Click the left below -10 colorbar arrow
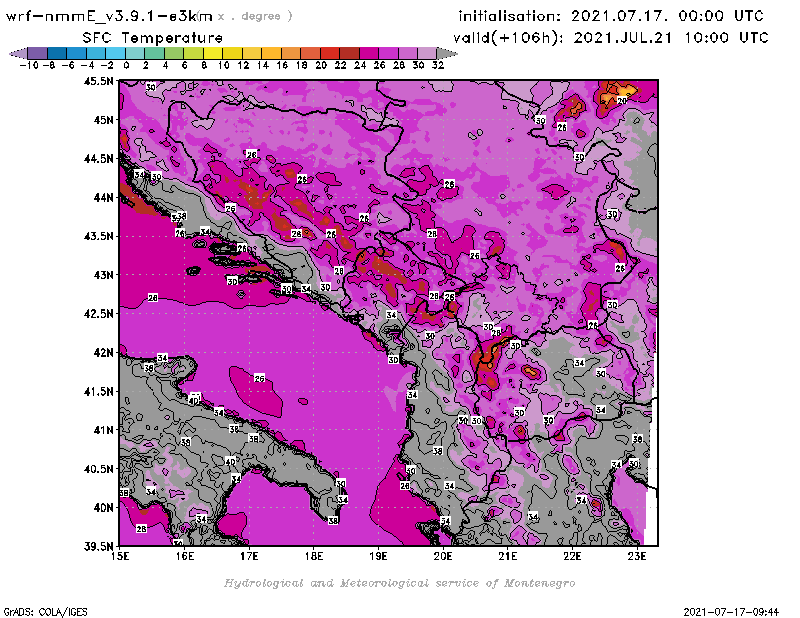Viewport: 800px width, 618px height. 18,53
